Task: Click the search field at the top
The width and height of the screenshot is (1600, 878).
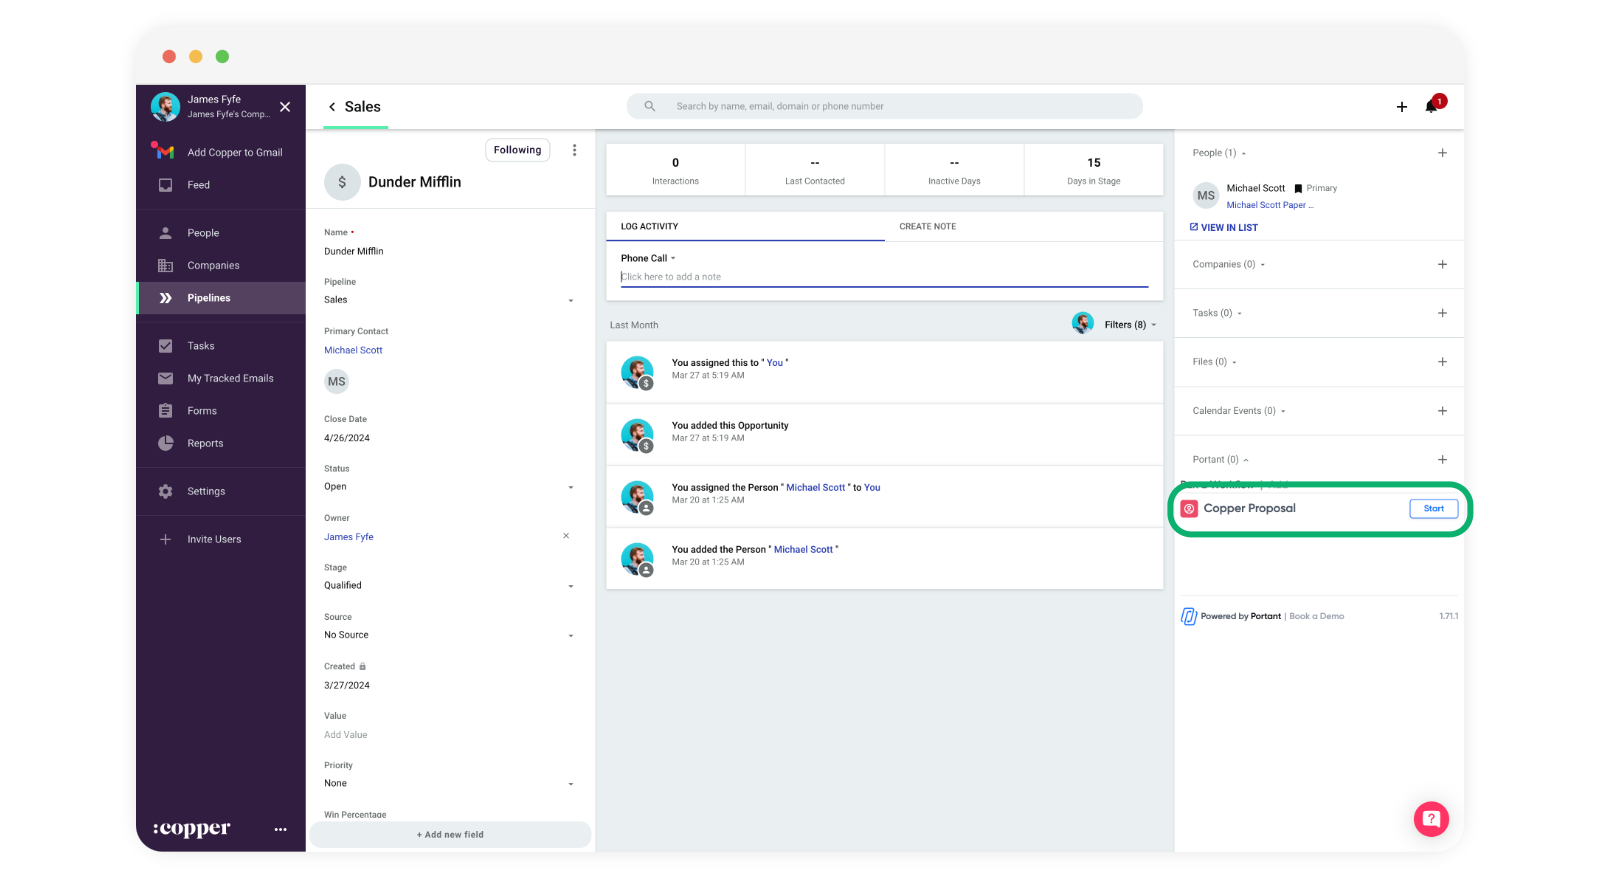Action: pos(884,106)
